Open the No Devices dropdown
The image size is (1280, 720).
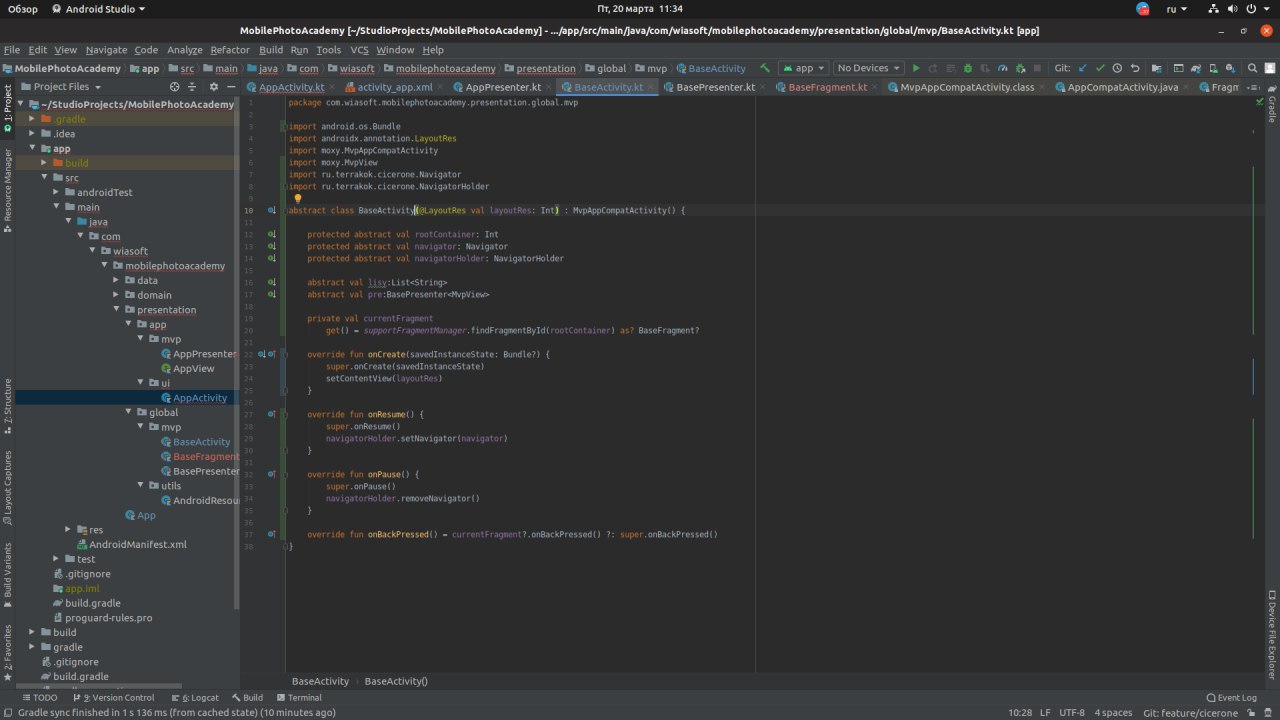[868, 68]
